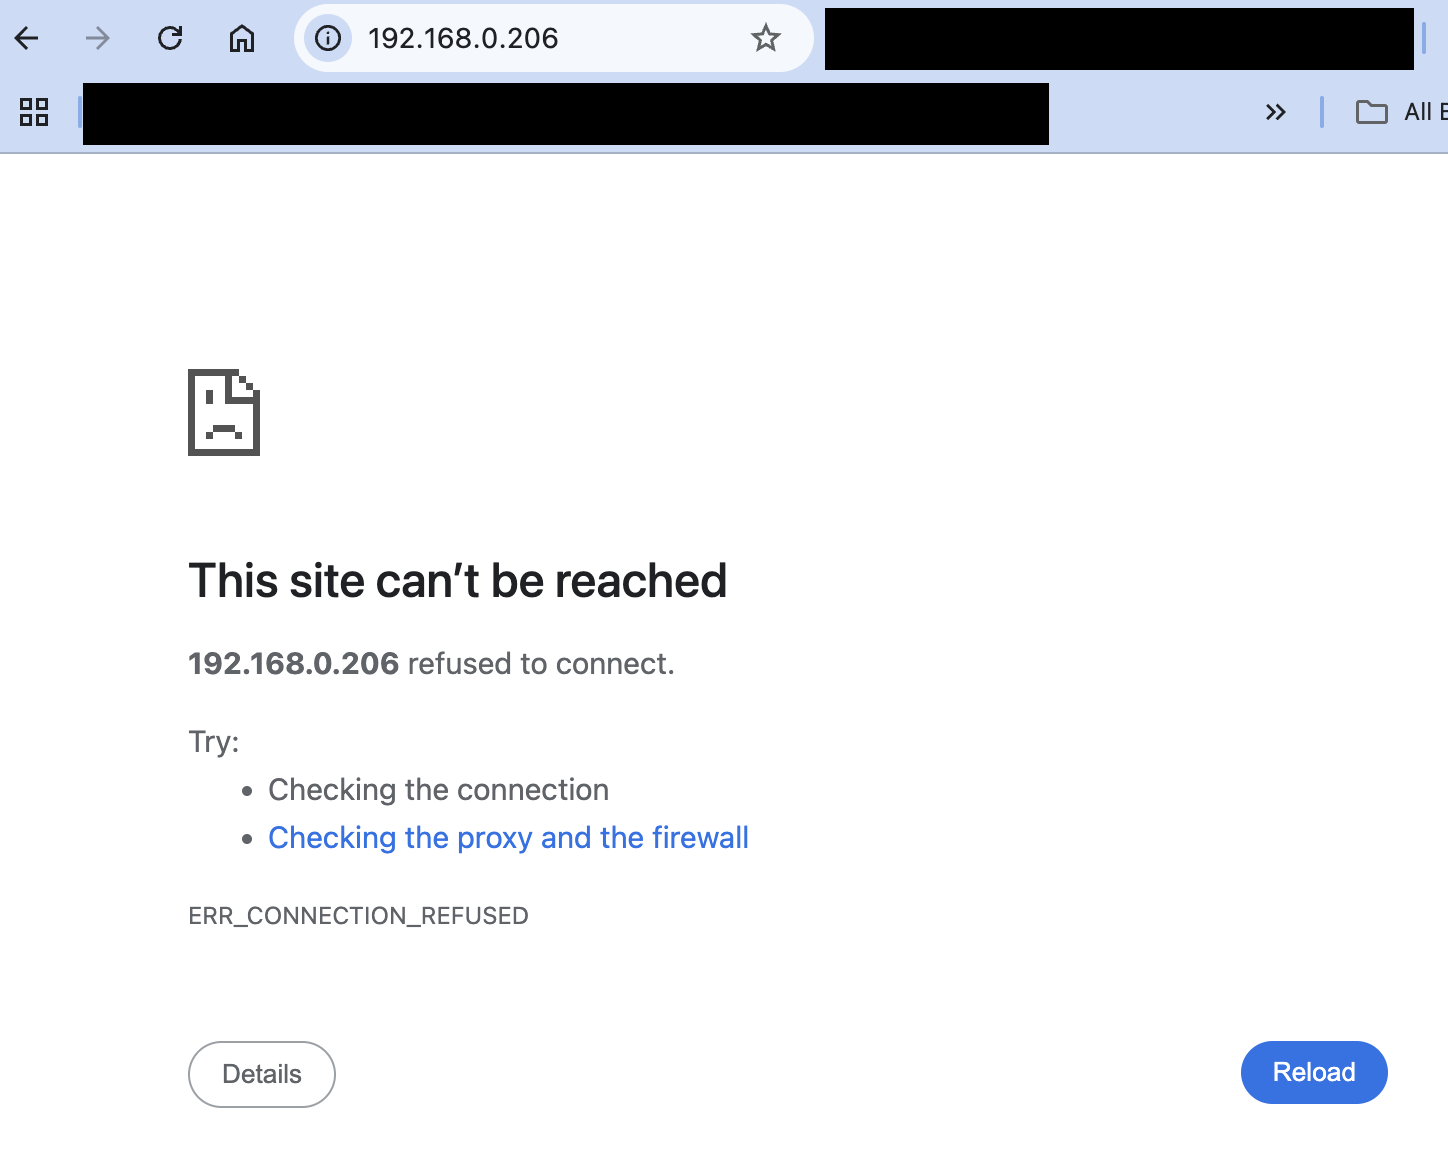Image resolution: width=1448 pixels, height=1168 pixels.
Task: Bookmark this tab with the star icon
Action: [766, 39]
